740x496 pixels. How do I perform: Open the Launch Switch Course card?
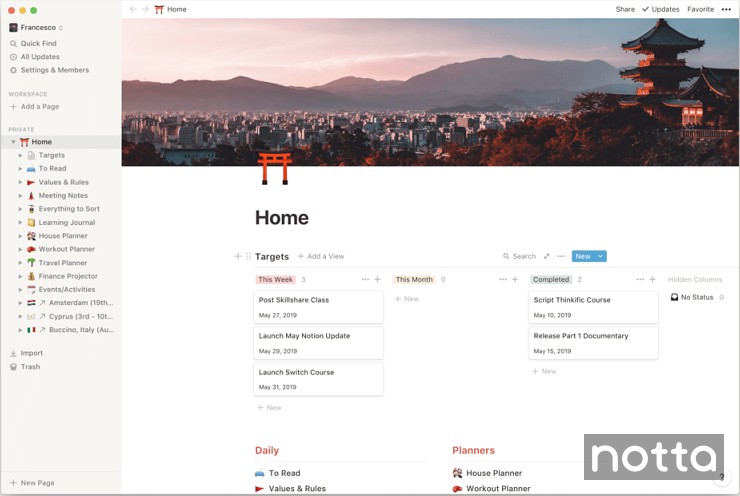point(319,379)
